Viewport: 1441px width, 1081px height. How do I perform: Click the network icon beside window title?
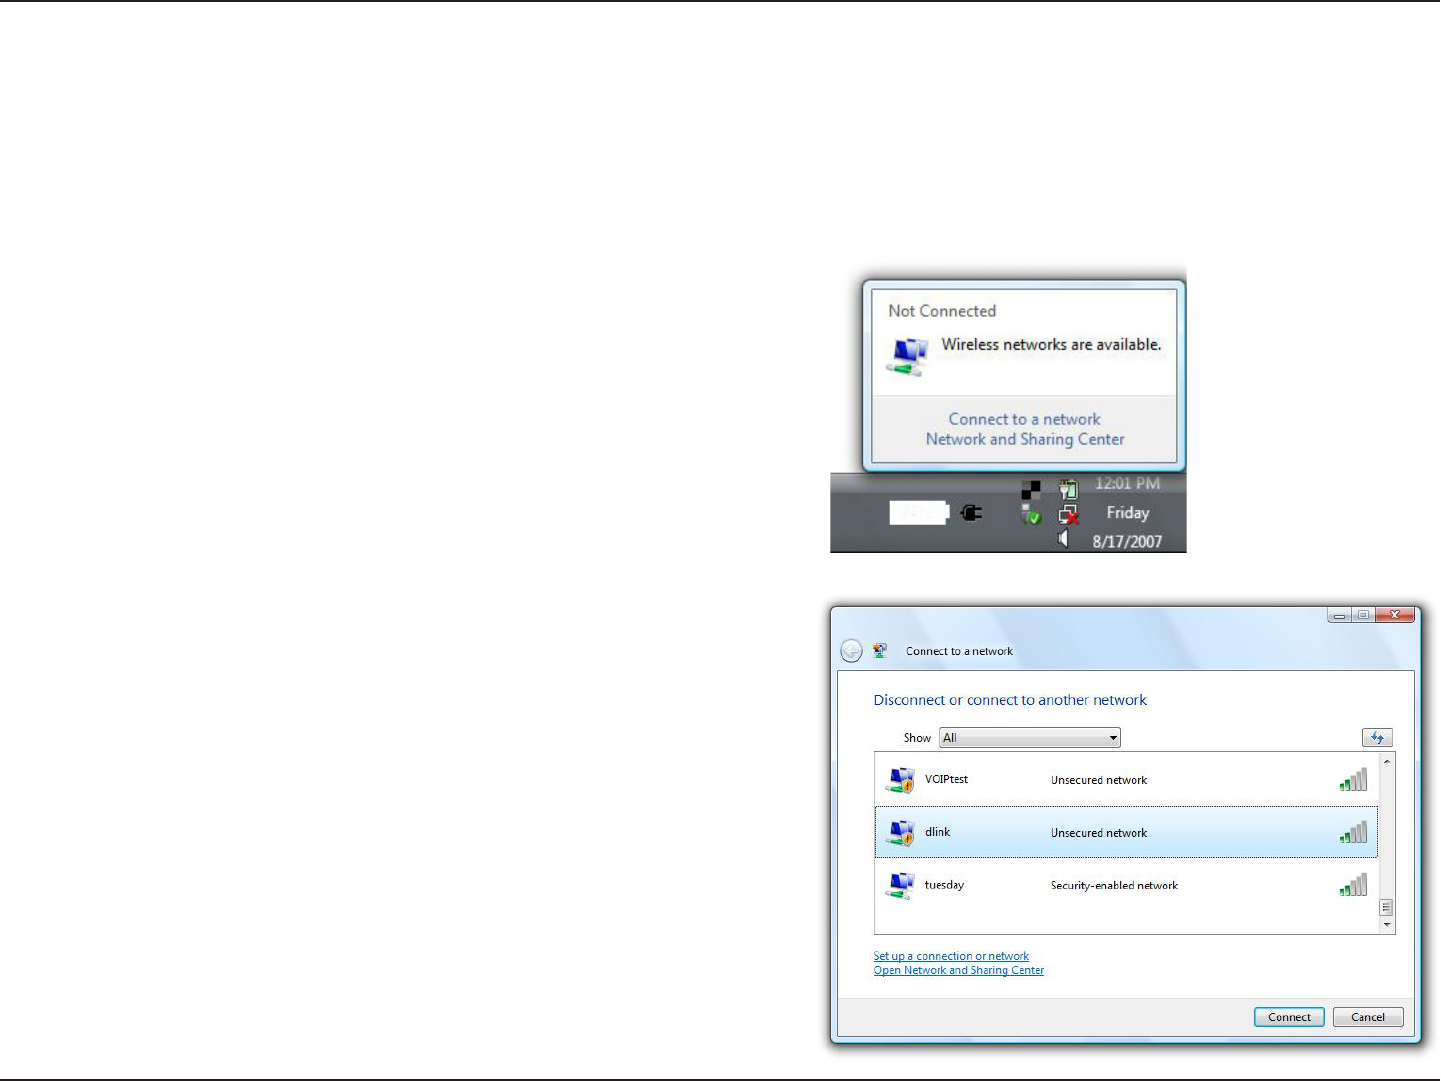880,651
